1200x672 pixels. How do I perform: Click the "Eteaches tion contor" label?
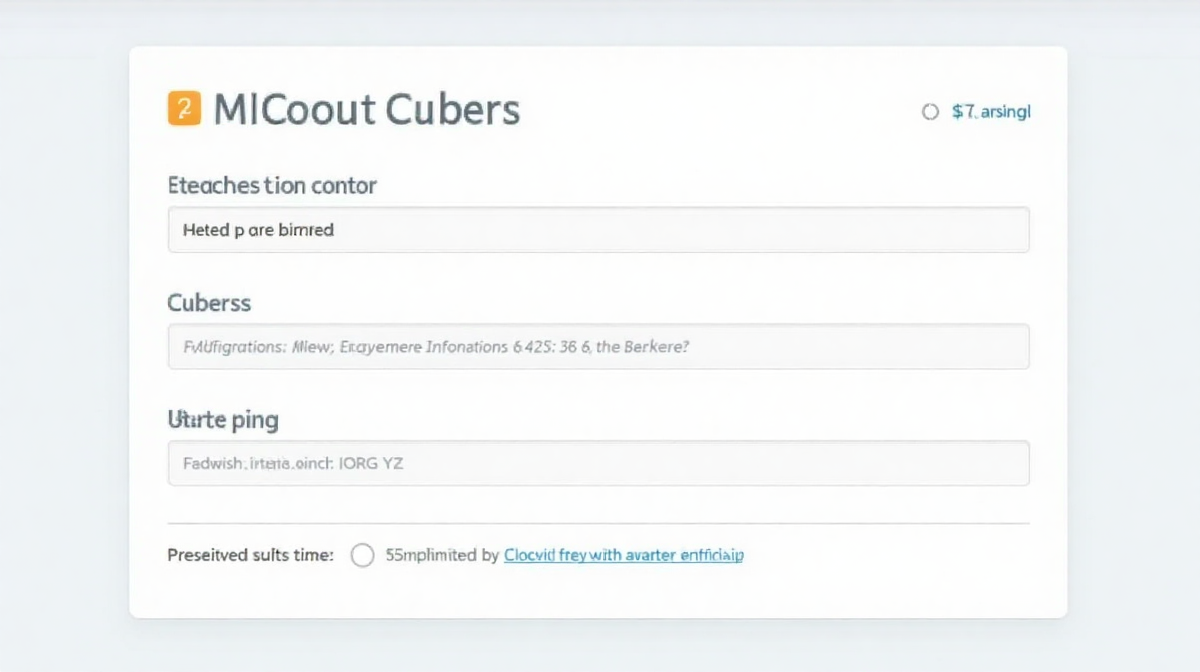pos(272,185)
